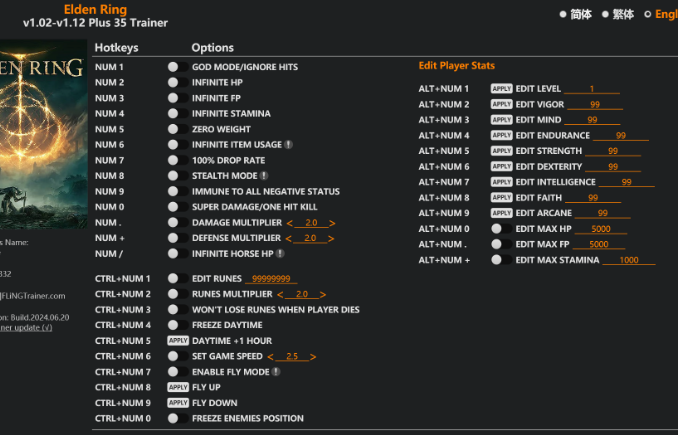
Task: Click the Options column header
Action: (213, 48)
